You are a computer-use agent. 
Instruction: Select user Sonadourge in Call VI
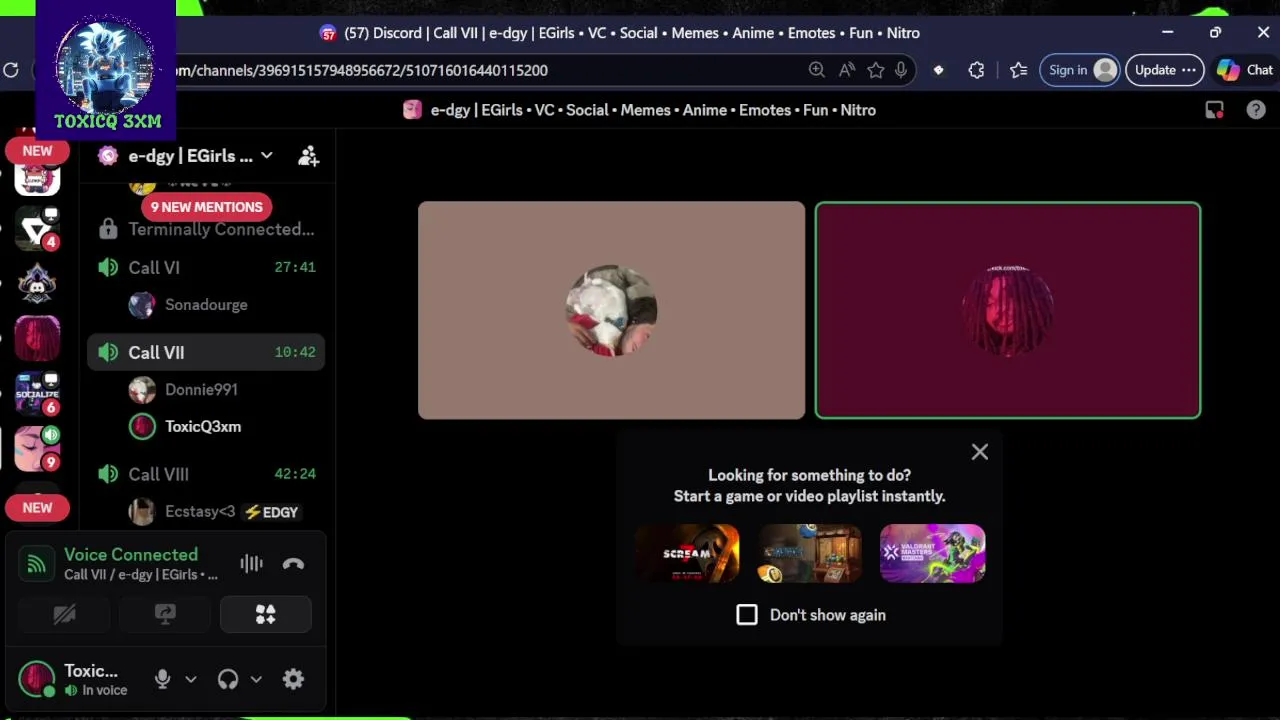(x=206, y=305)
